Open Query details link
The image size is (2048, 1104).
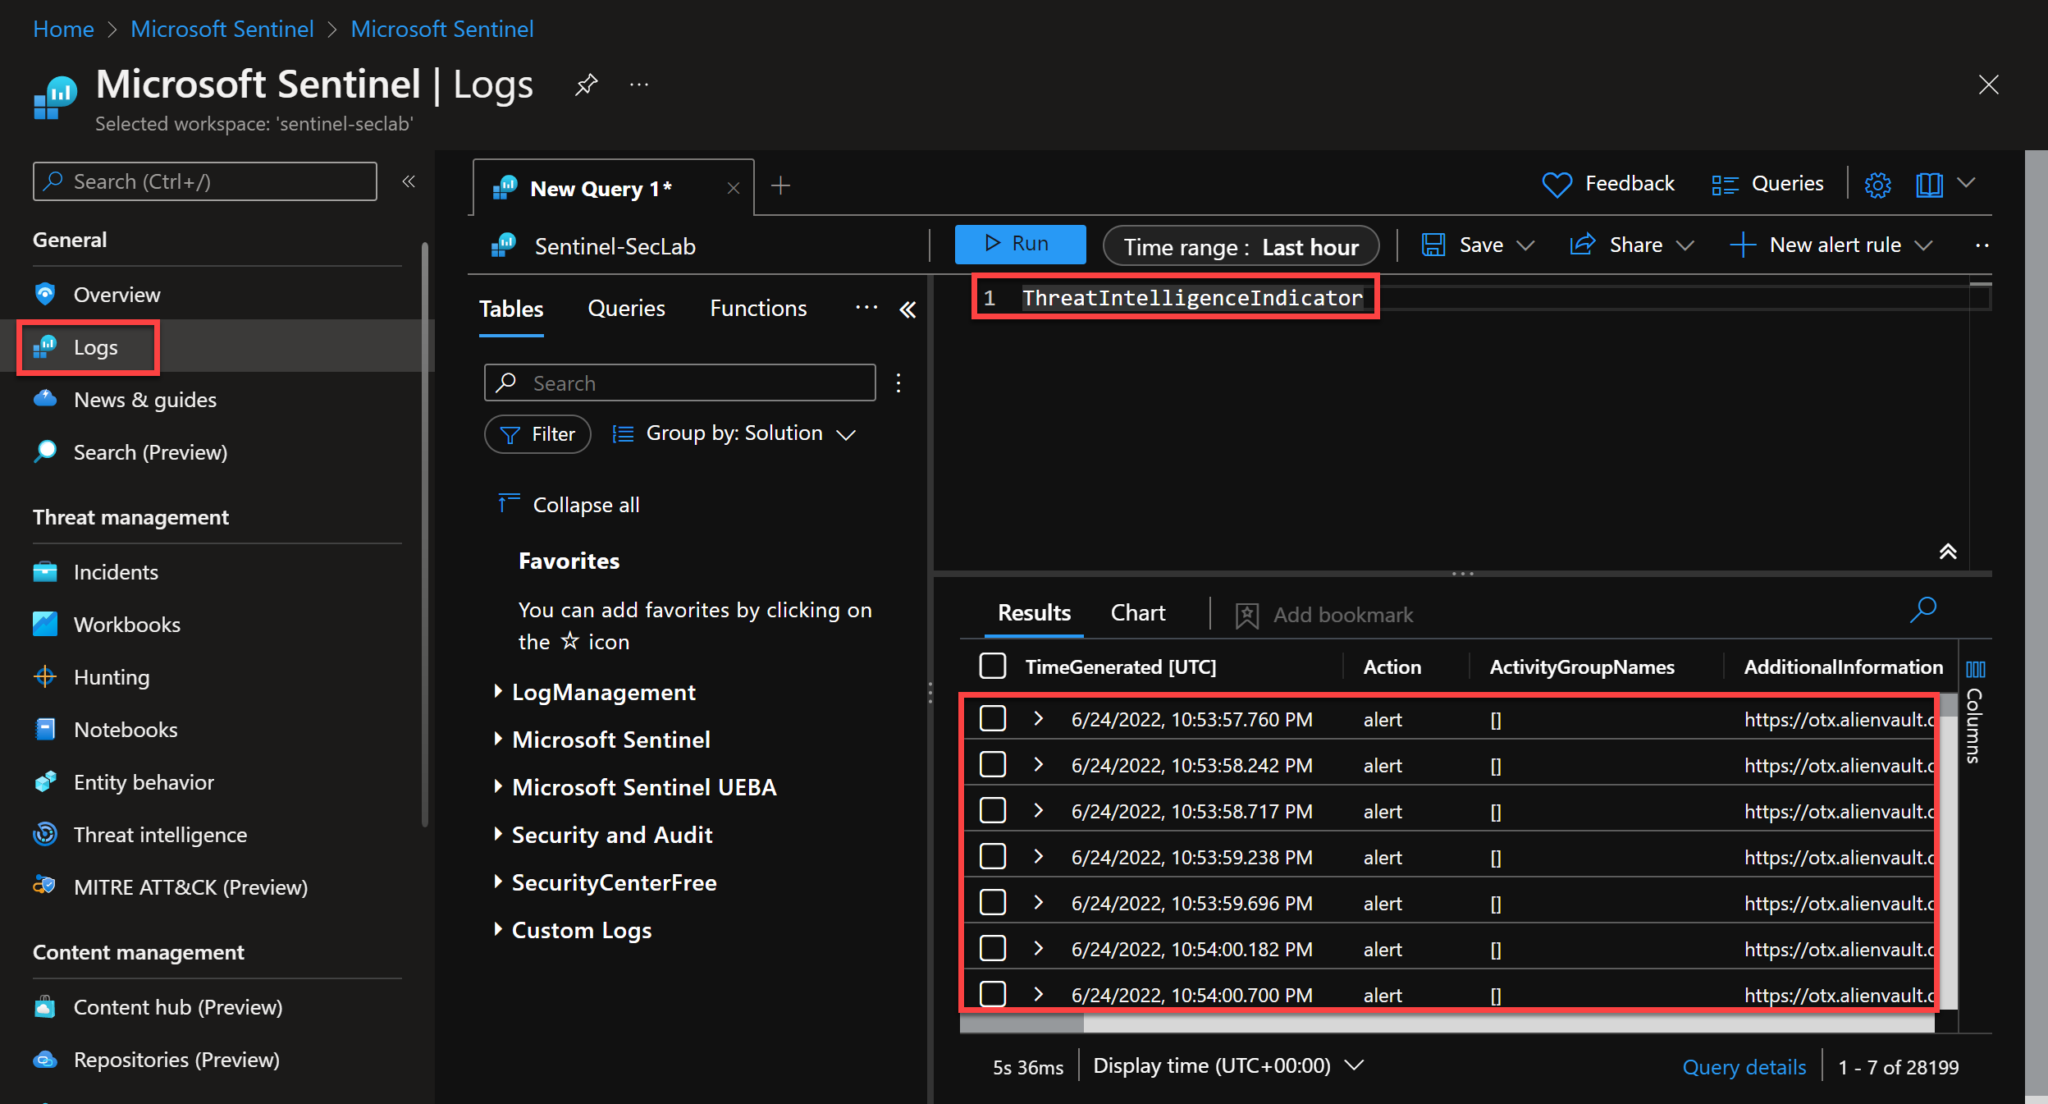1743,1066
